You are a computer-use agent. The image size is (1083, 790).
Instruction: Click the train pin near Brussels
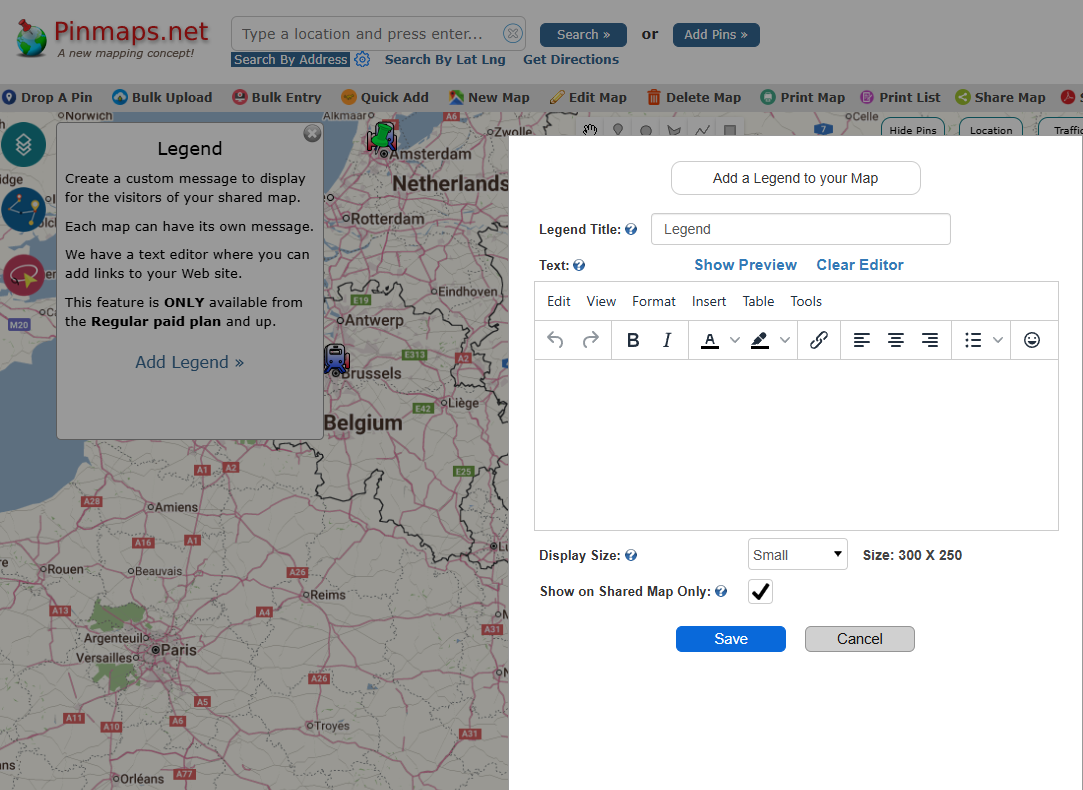(x=336, y=360)
